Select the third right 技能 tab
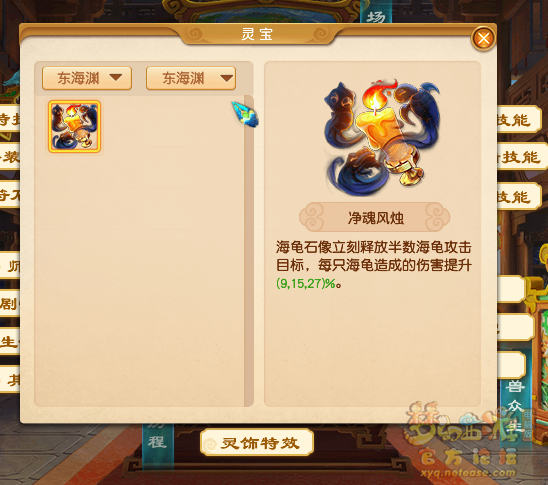Screen dimensions: 548x485 [x=519, y=197]
